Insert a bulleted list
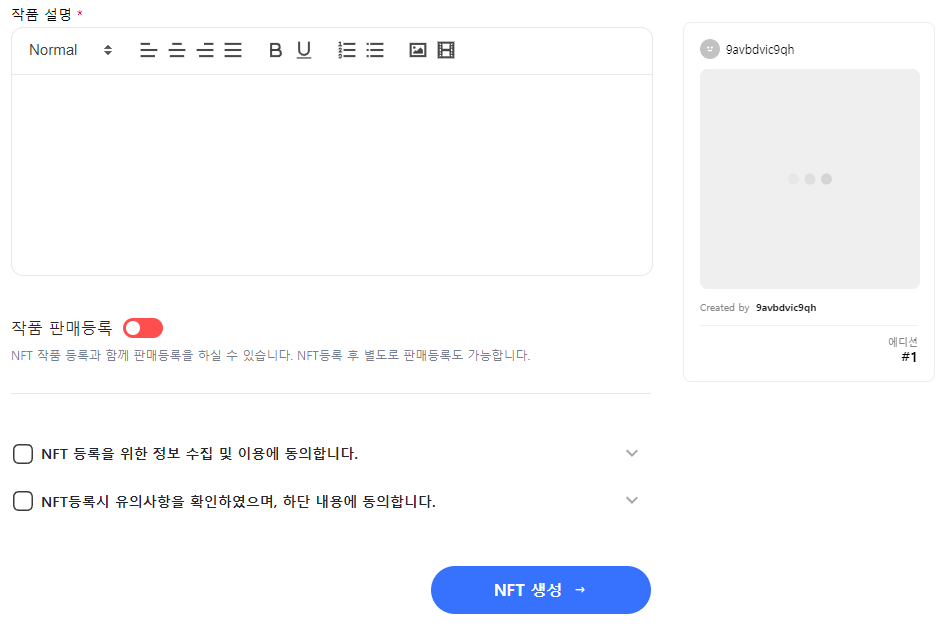This screenshot has height=641, width=952. pos(375,50)
